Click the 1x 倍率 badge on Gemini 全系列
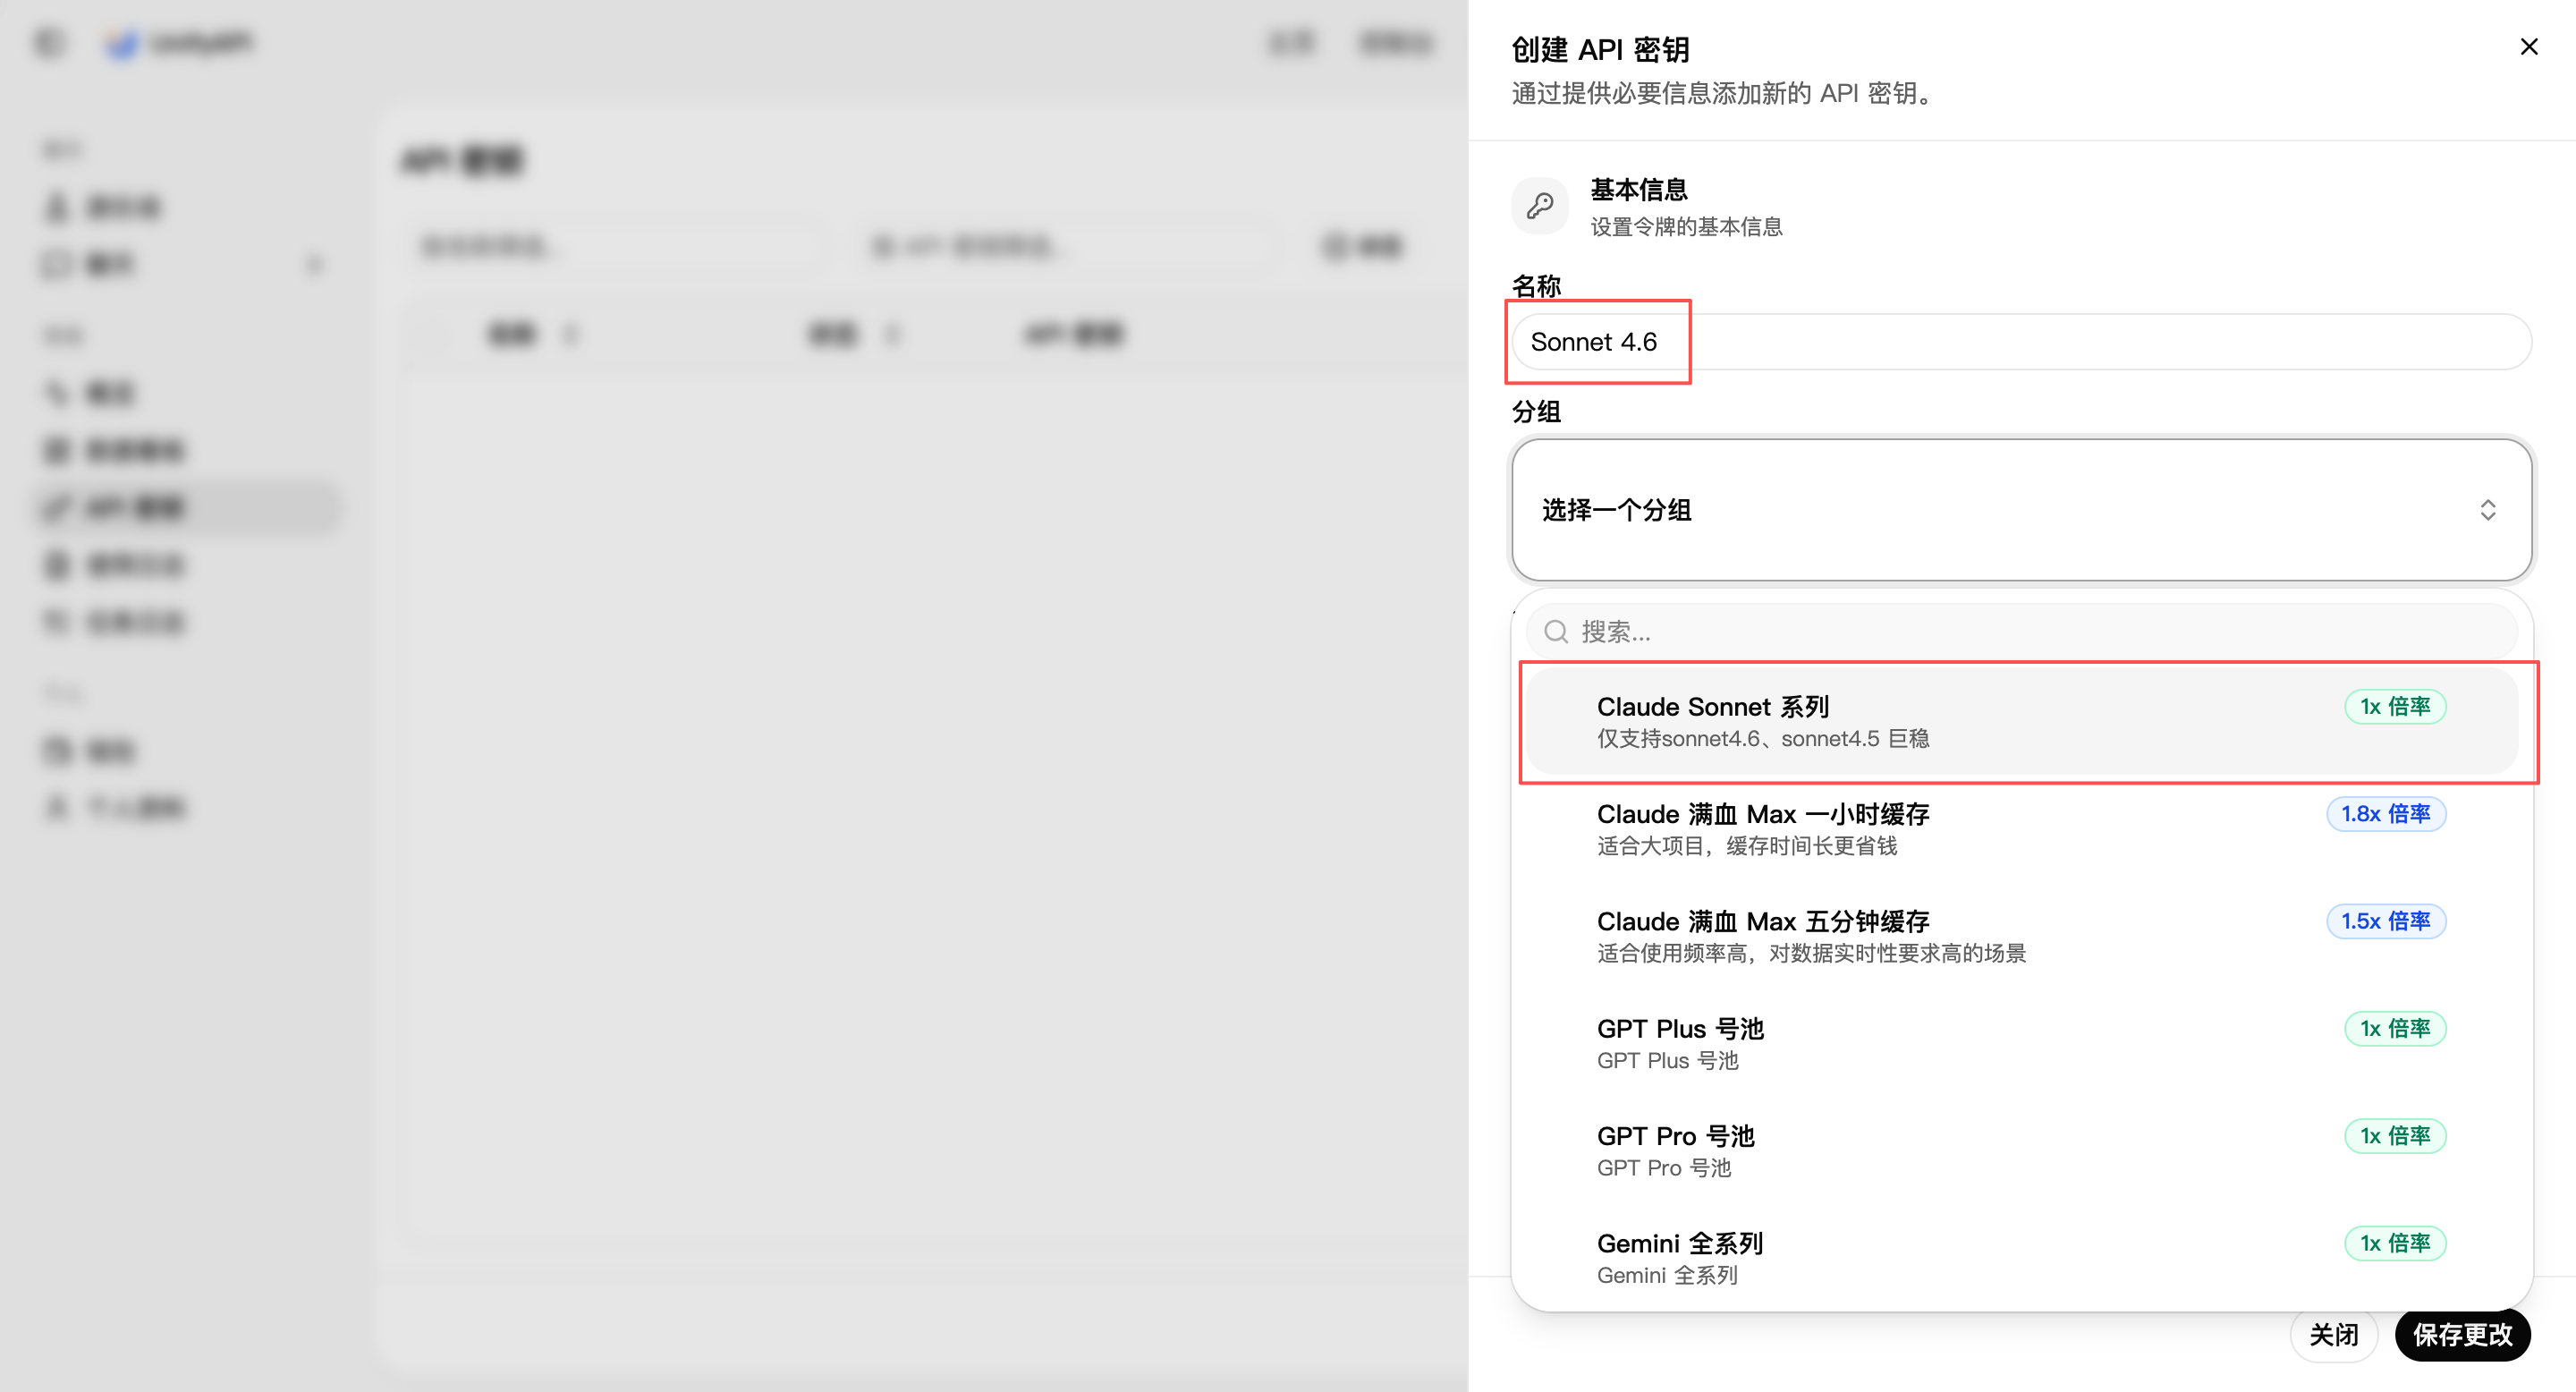 click(2395, 1243)
